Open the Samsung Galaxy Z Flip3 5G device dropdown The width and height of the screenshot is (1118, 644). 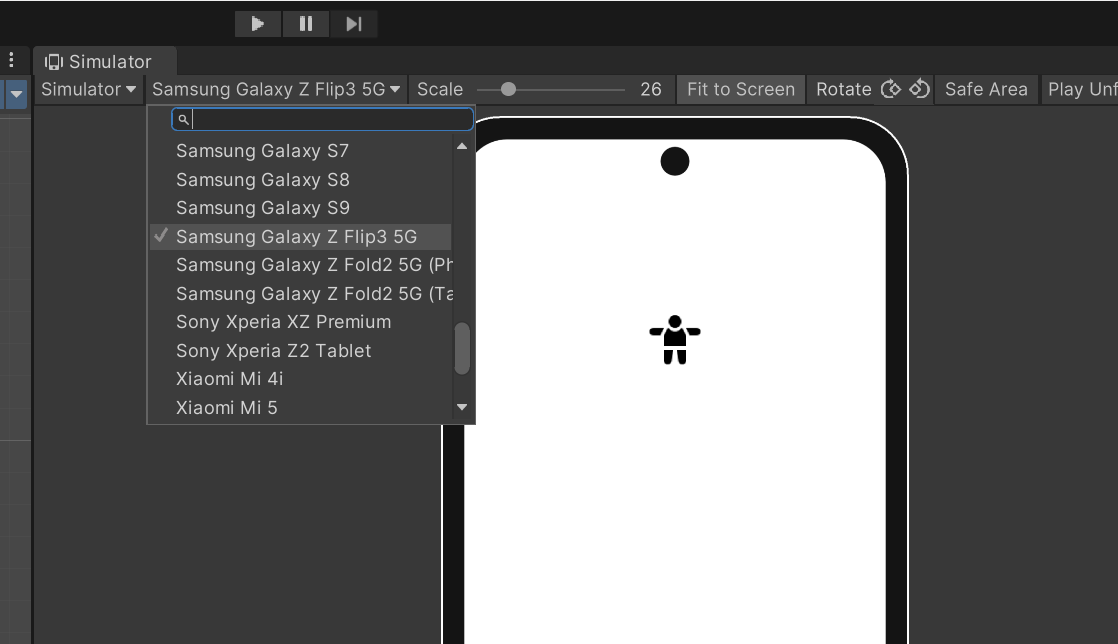(x=276, y=89)
